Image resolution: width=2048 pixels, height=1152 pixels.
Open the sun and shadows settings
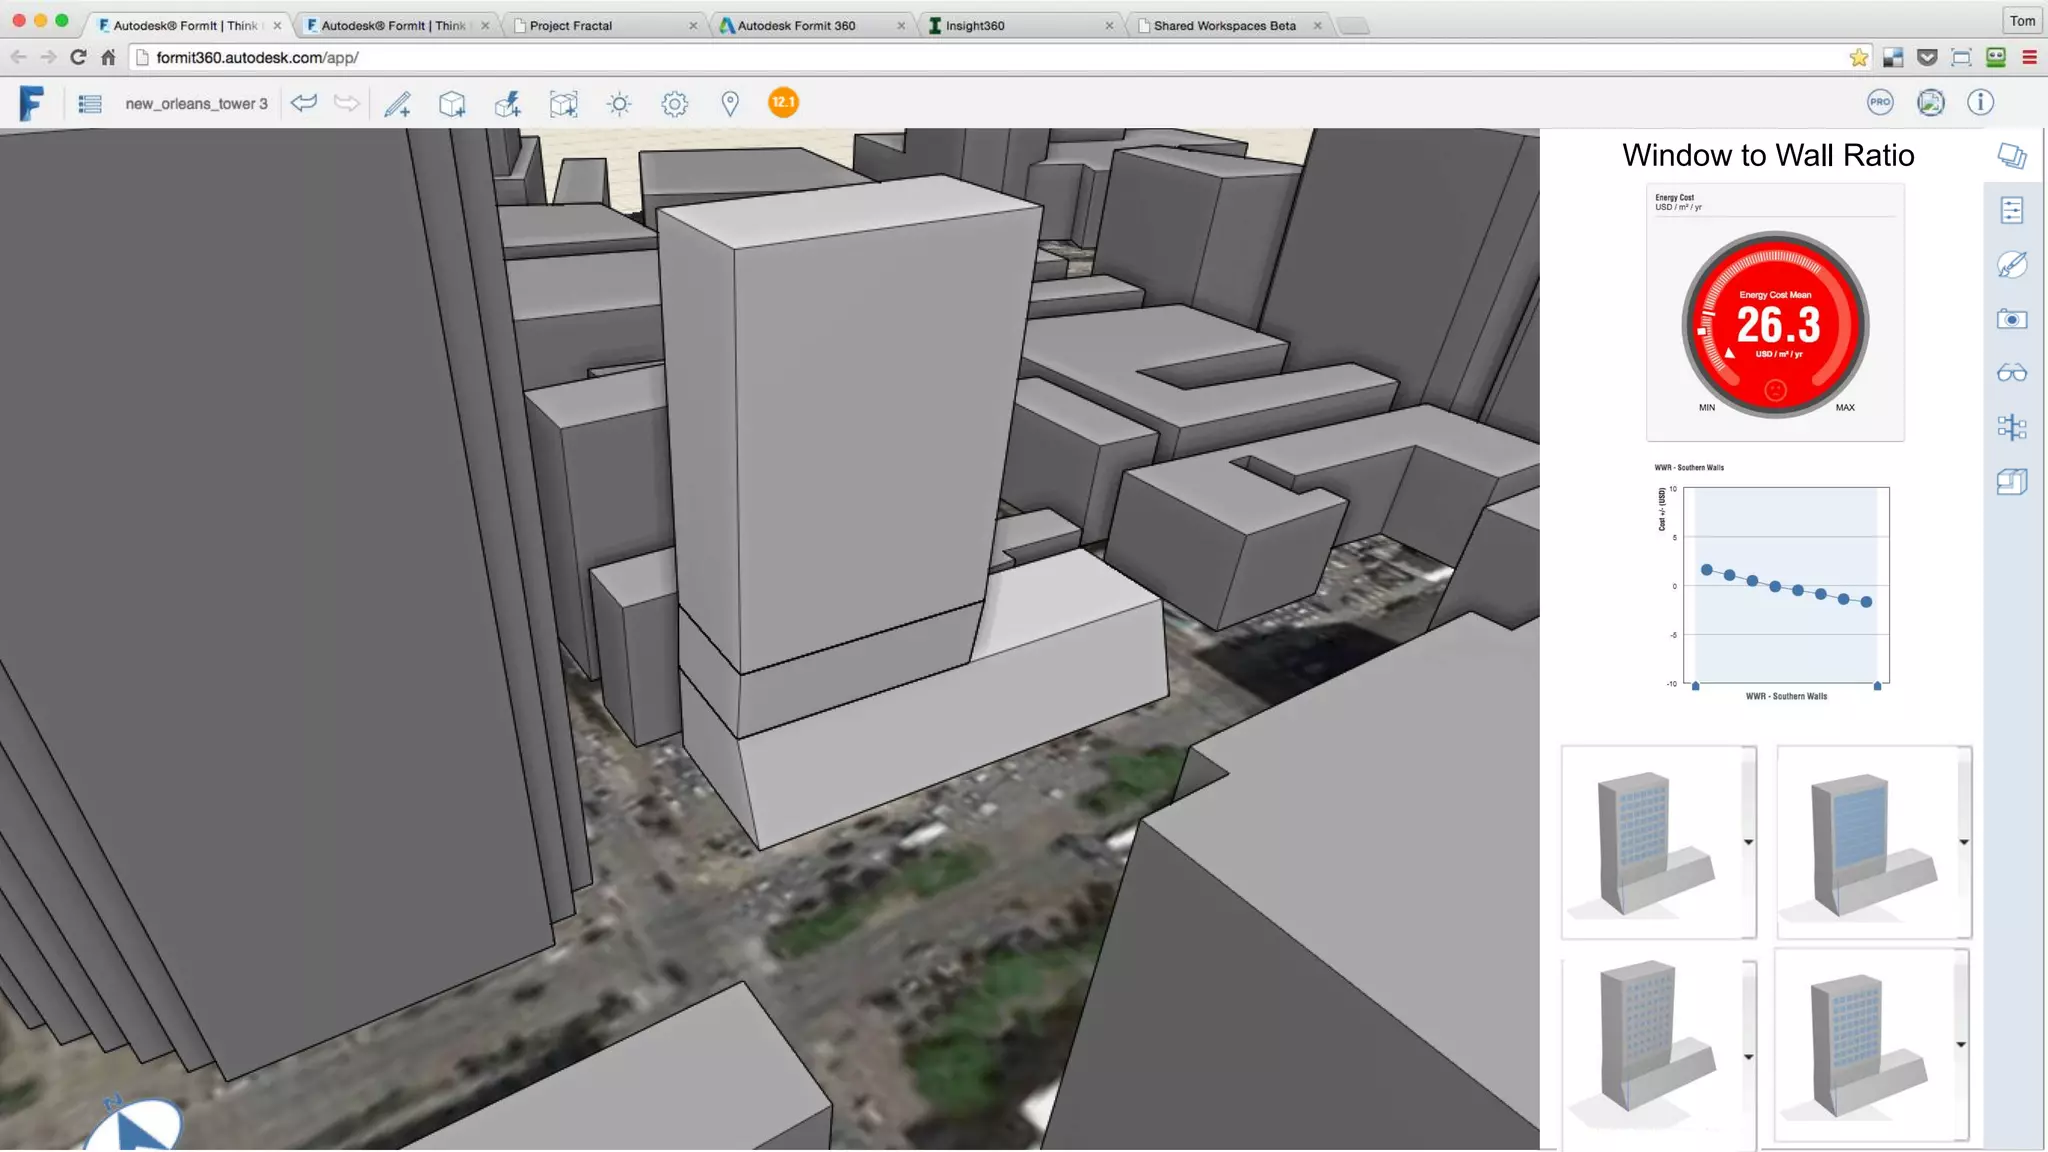point(619,103)
